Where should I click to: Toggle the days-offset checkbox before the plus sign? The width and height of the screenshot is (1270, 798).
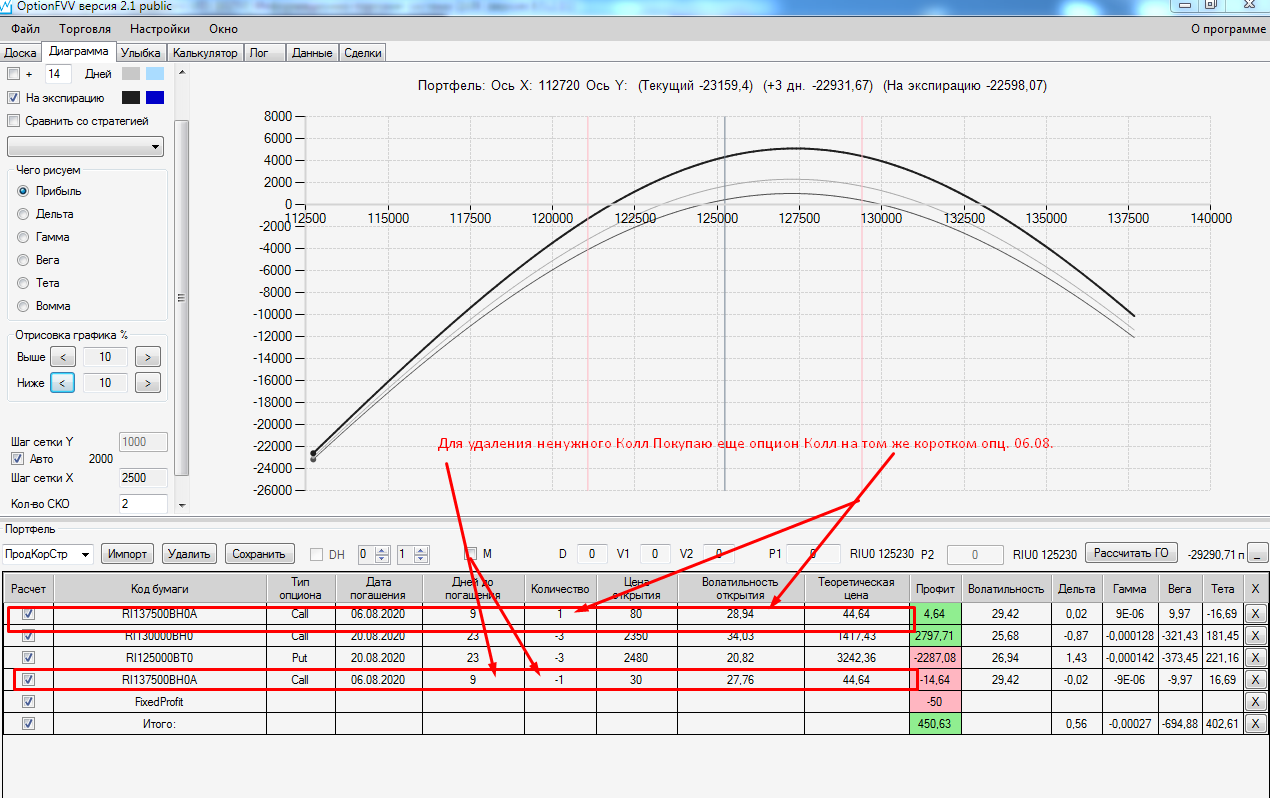(x=13, y=74)
